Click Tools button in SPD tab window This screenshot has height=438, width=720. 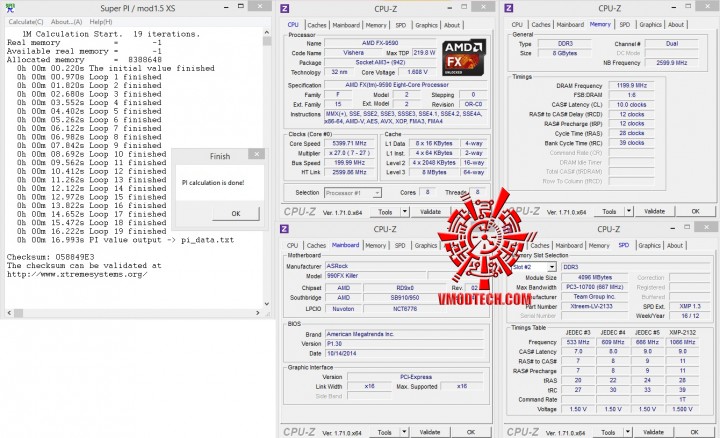coord(608,432)
